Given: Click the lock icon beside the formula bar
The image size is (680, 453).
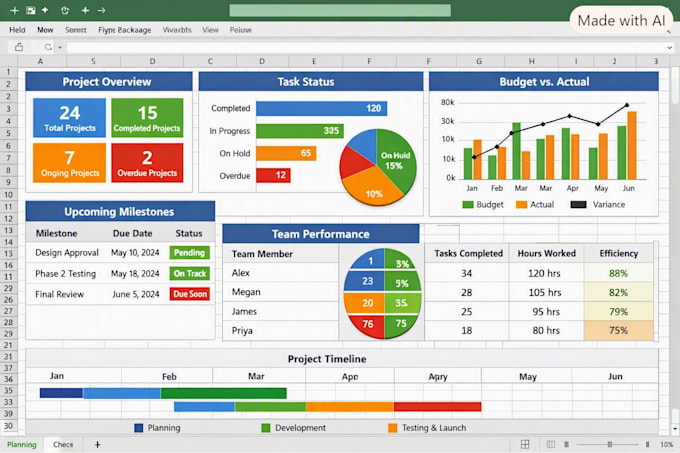Looking at the screenshot, I should pos(19,47).
